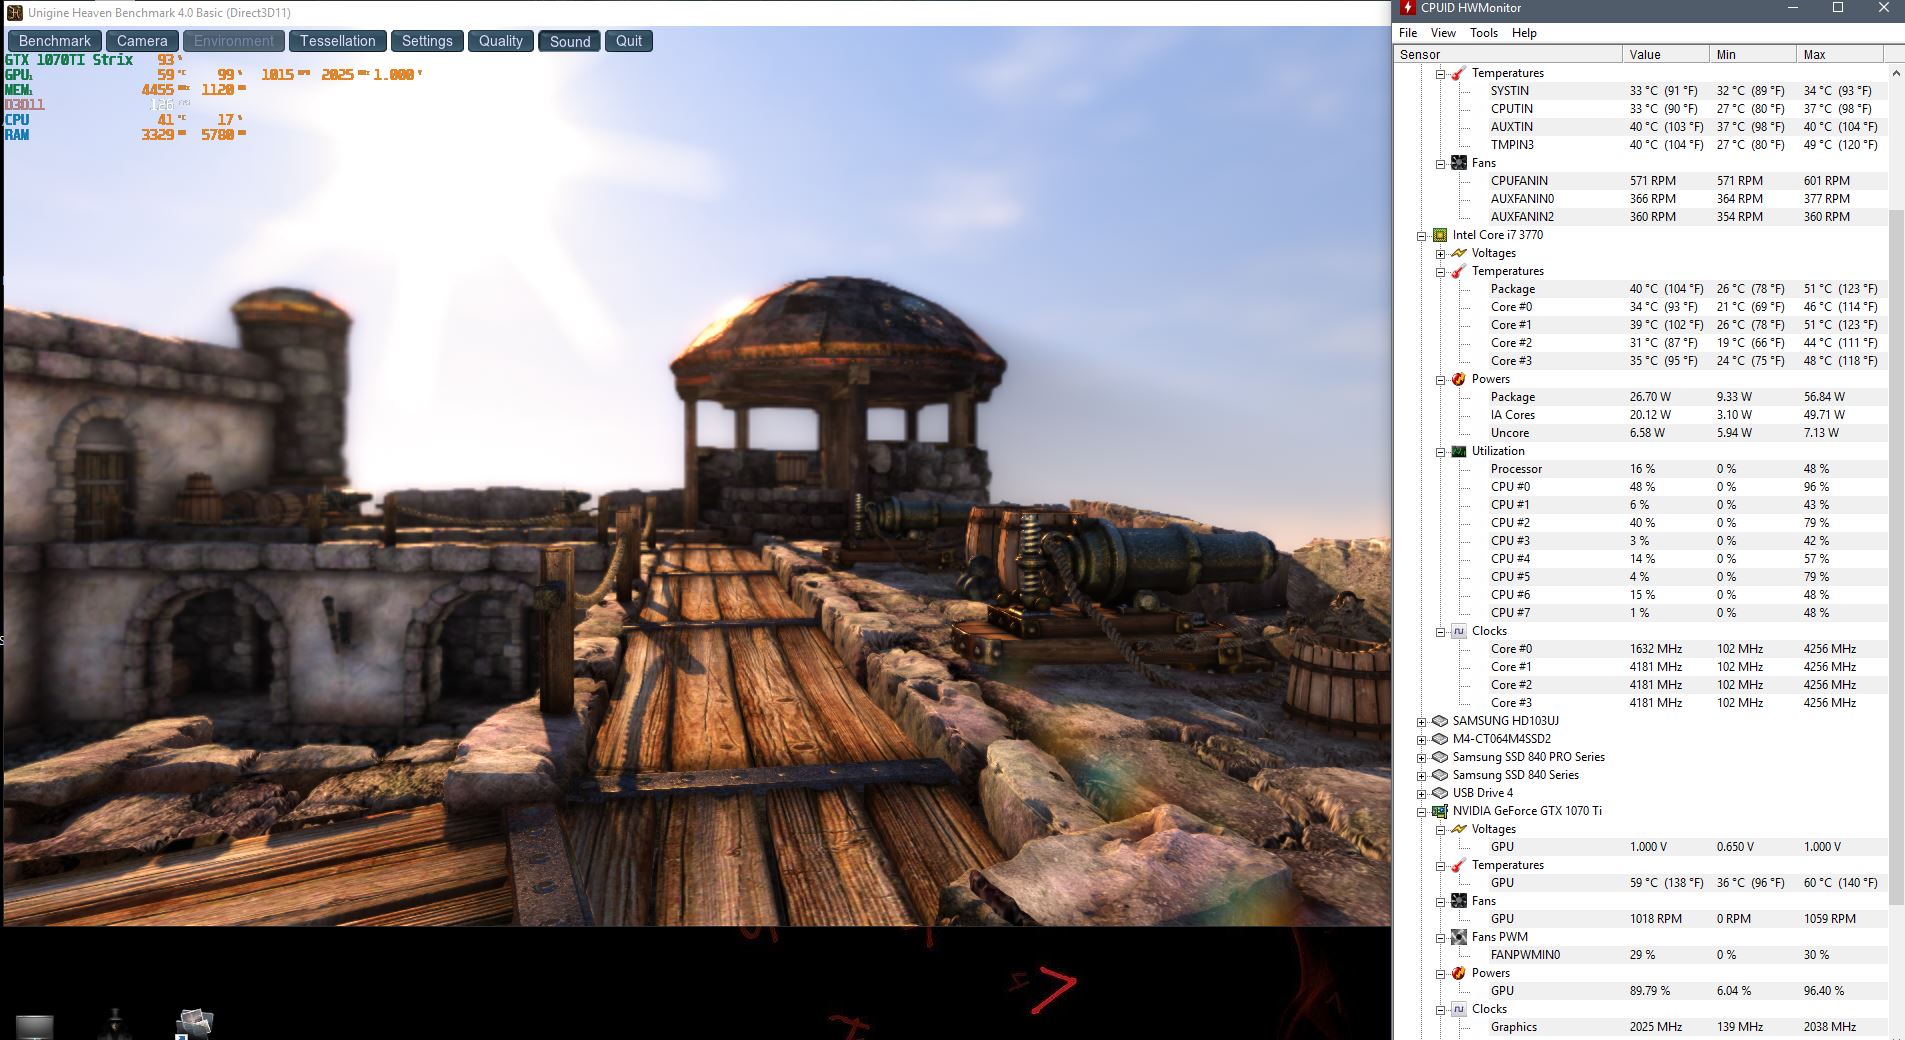Click the M4-CT064M4SSD2 drive icon

coord(1440,739)
